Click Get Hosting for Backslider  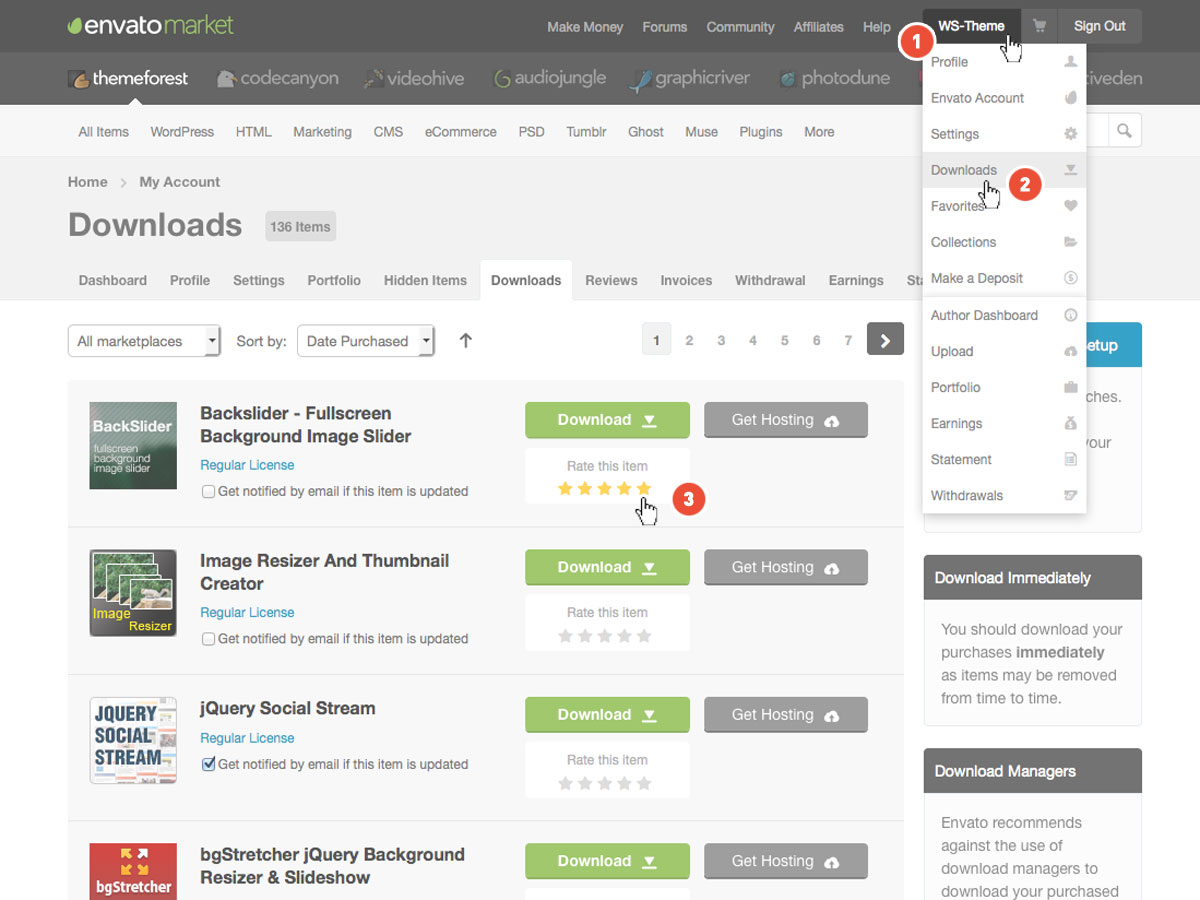[x=786, y=420]
